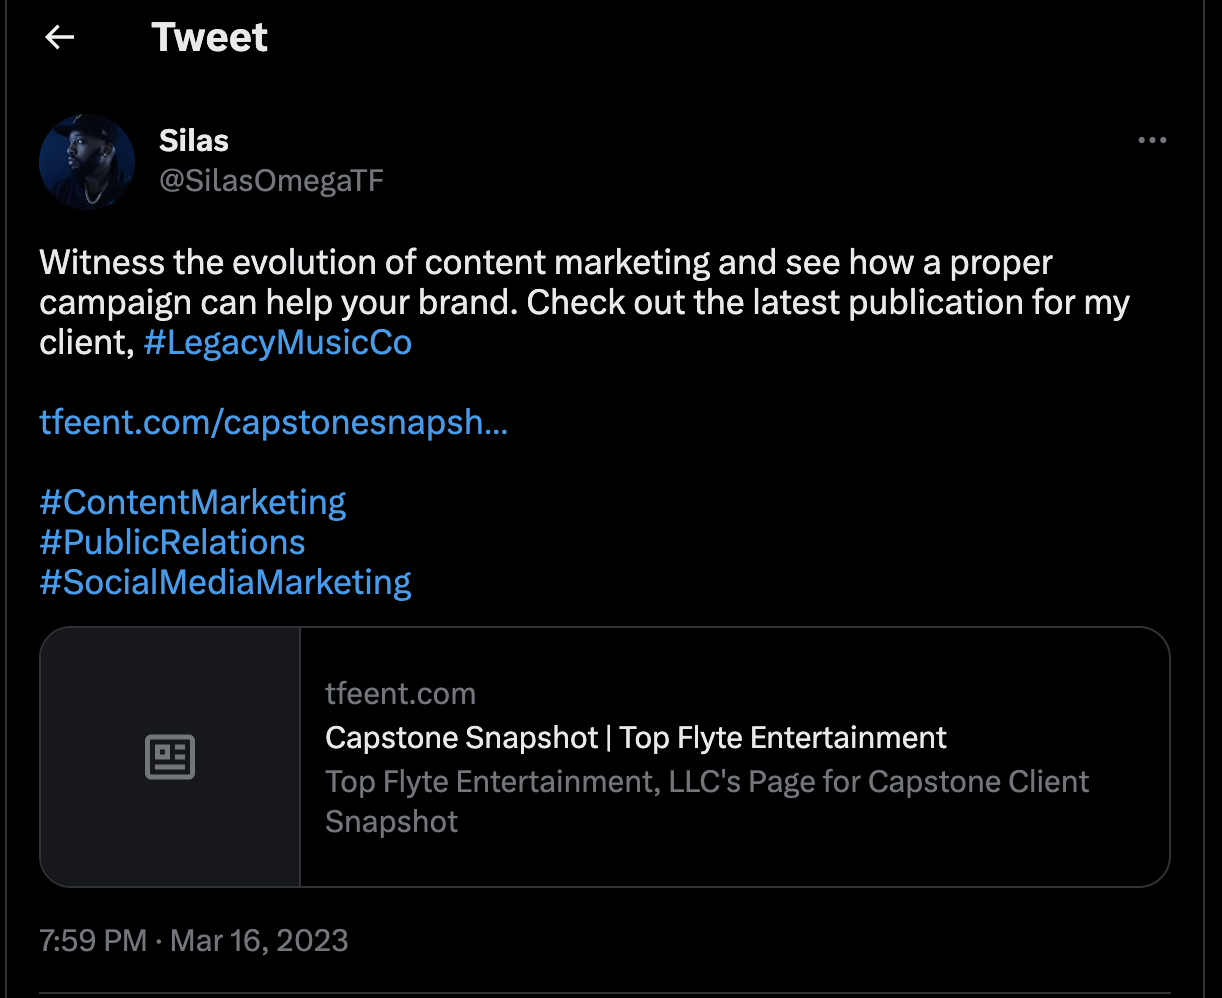Select the #ContentMarketing hashtag
Viewport: 1222px width, 998px height.
tap(193, 502)
